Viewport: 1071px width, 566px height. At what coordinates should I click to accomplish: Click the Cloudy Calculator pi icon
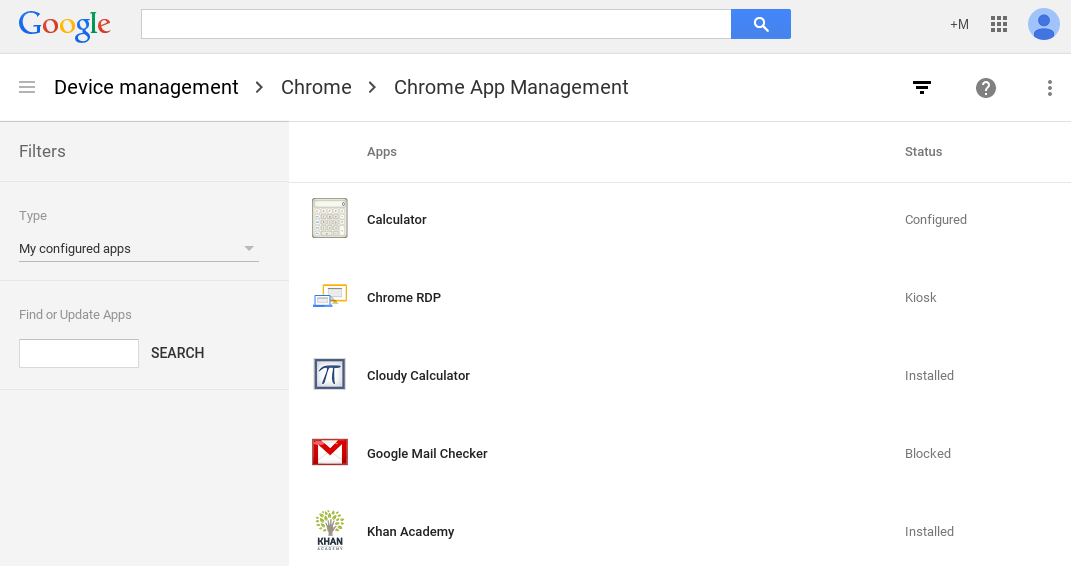coord(330,374)
